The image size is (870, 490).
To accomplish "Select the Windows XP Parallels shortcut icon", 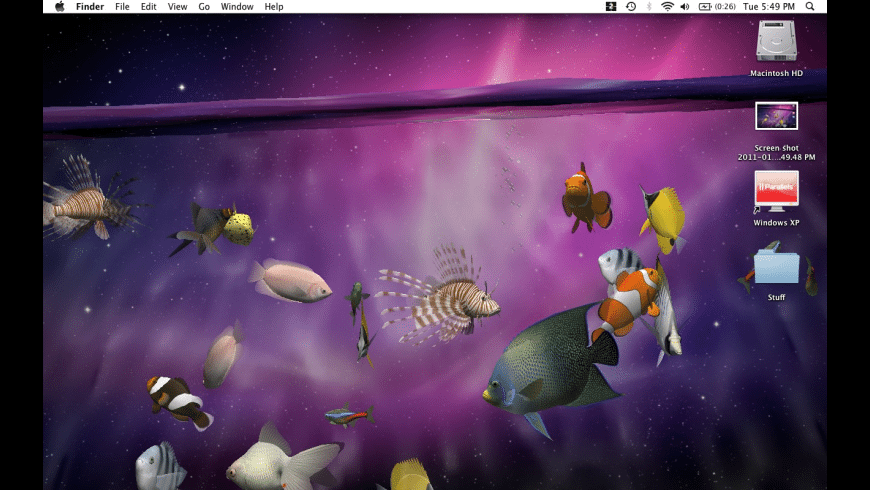I will (776, 191).
